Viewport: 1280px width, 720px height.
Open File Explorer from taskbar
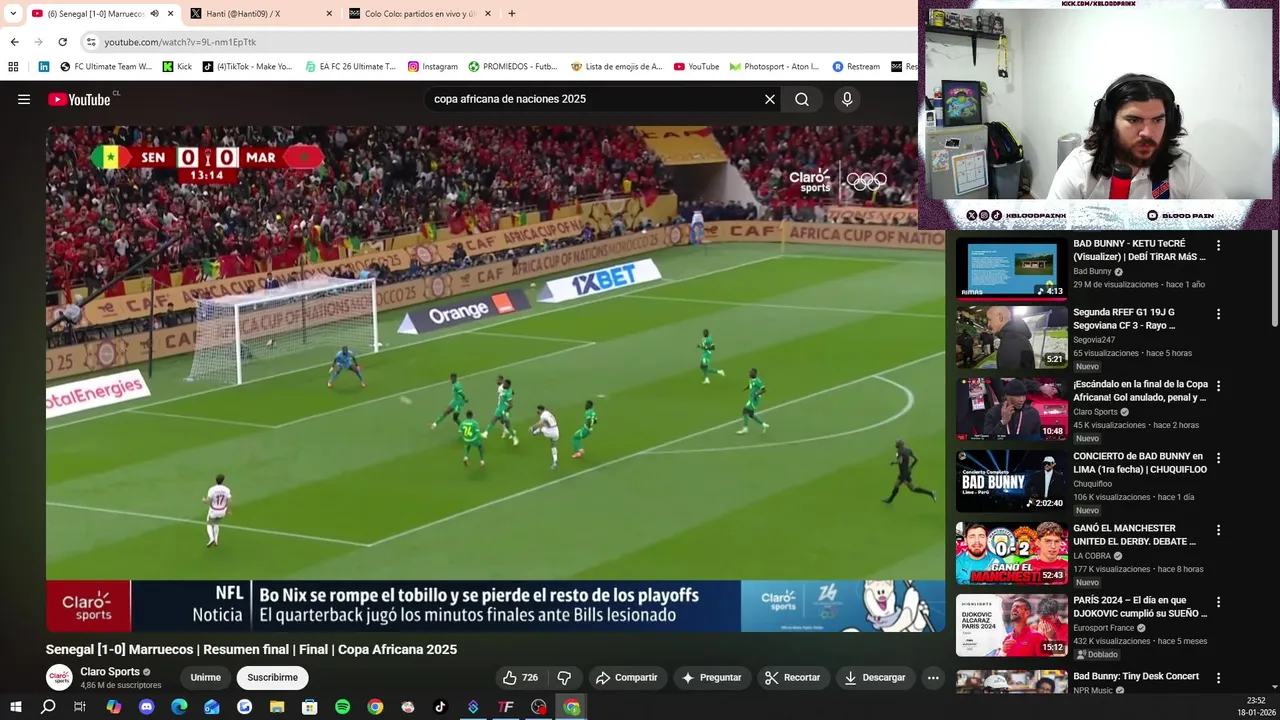tap(277, 707)
